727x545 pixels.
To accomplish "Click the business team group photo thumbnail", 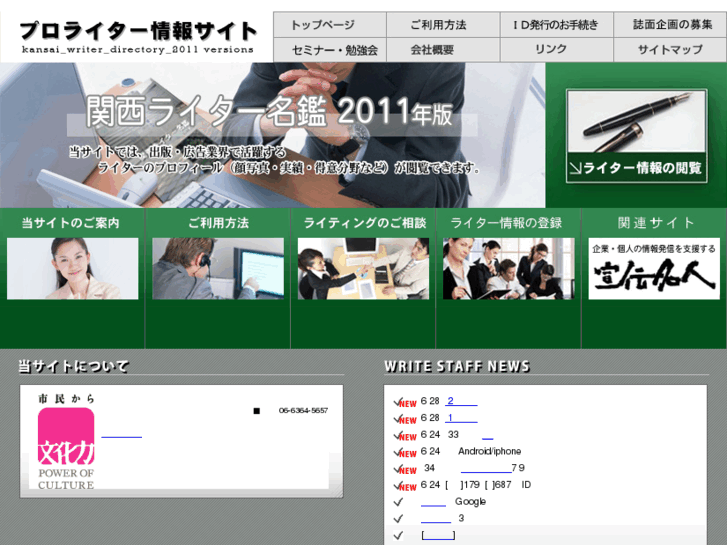I will click(509, 269).
